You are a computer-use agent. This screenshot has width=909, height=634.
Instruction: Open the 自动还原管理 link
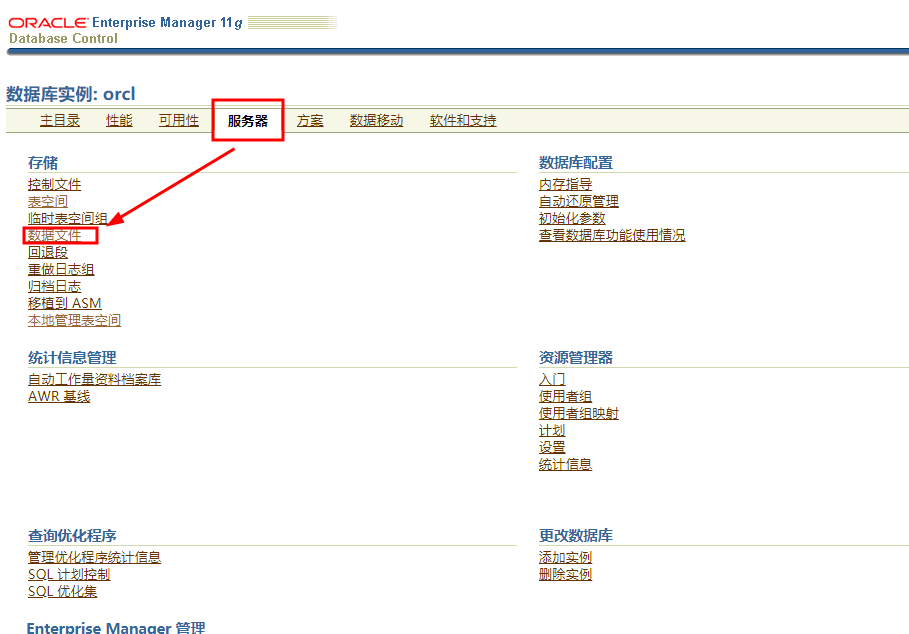pos(579,202)
